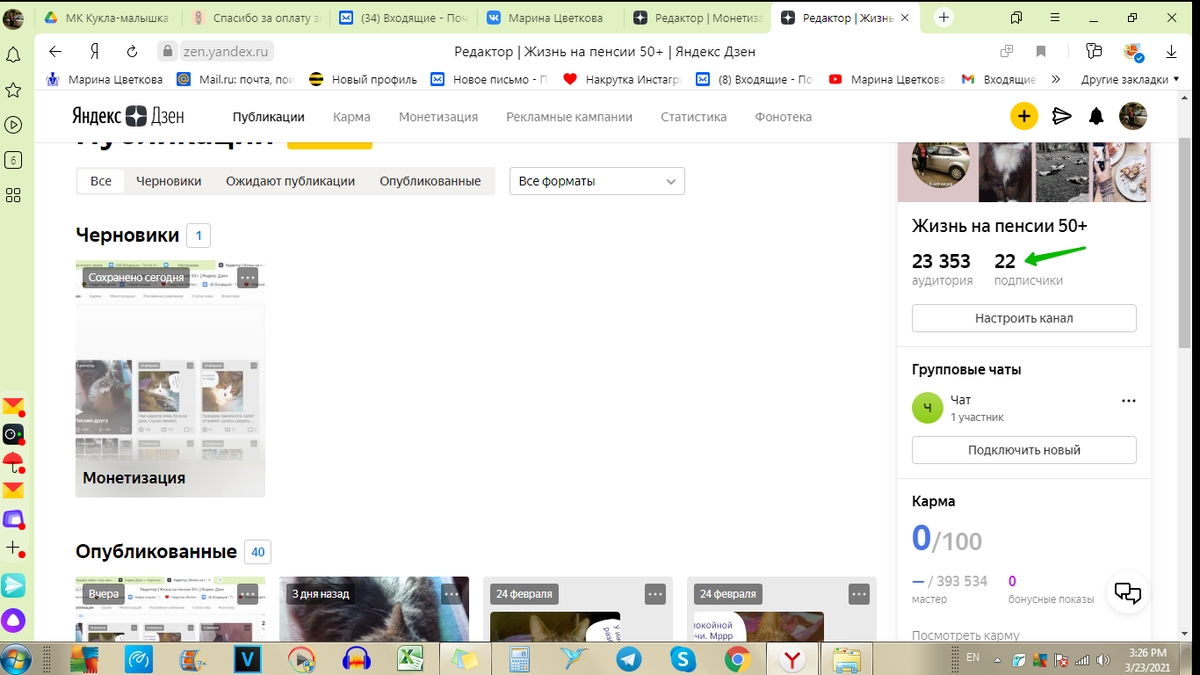Click the Настроить канал button
The image size is (1200, 675).
tap(1023, 318)
